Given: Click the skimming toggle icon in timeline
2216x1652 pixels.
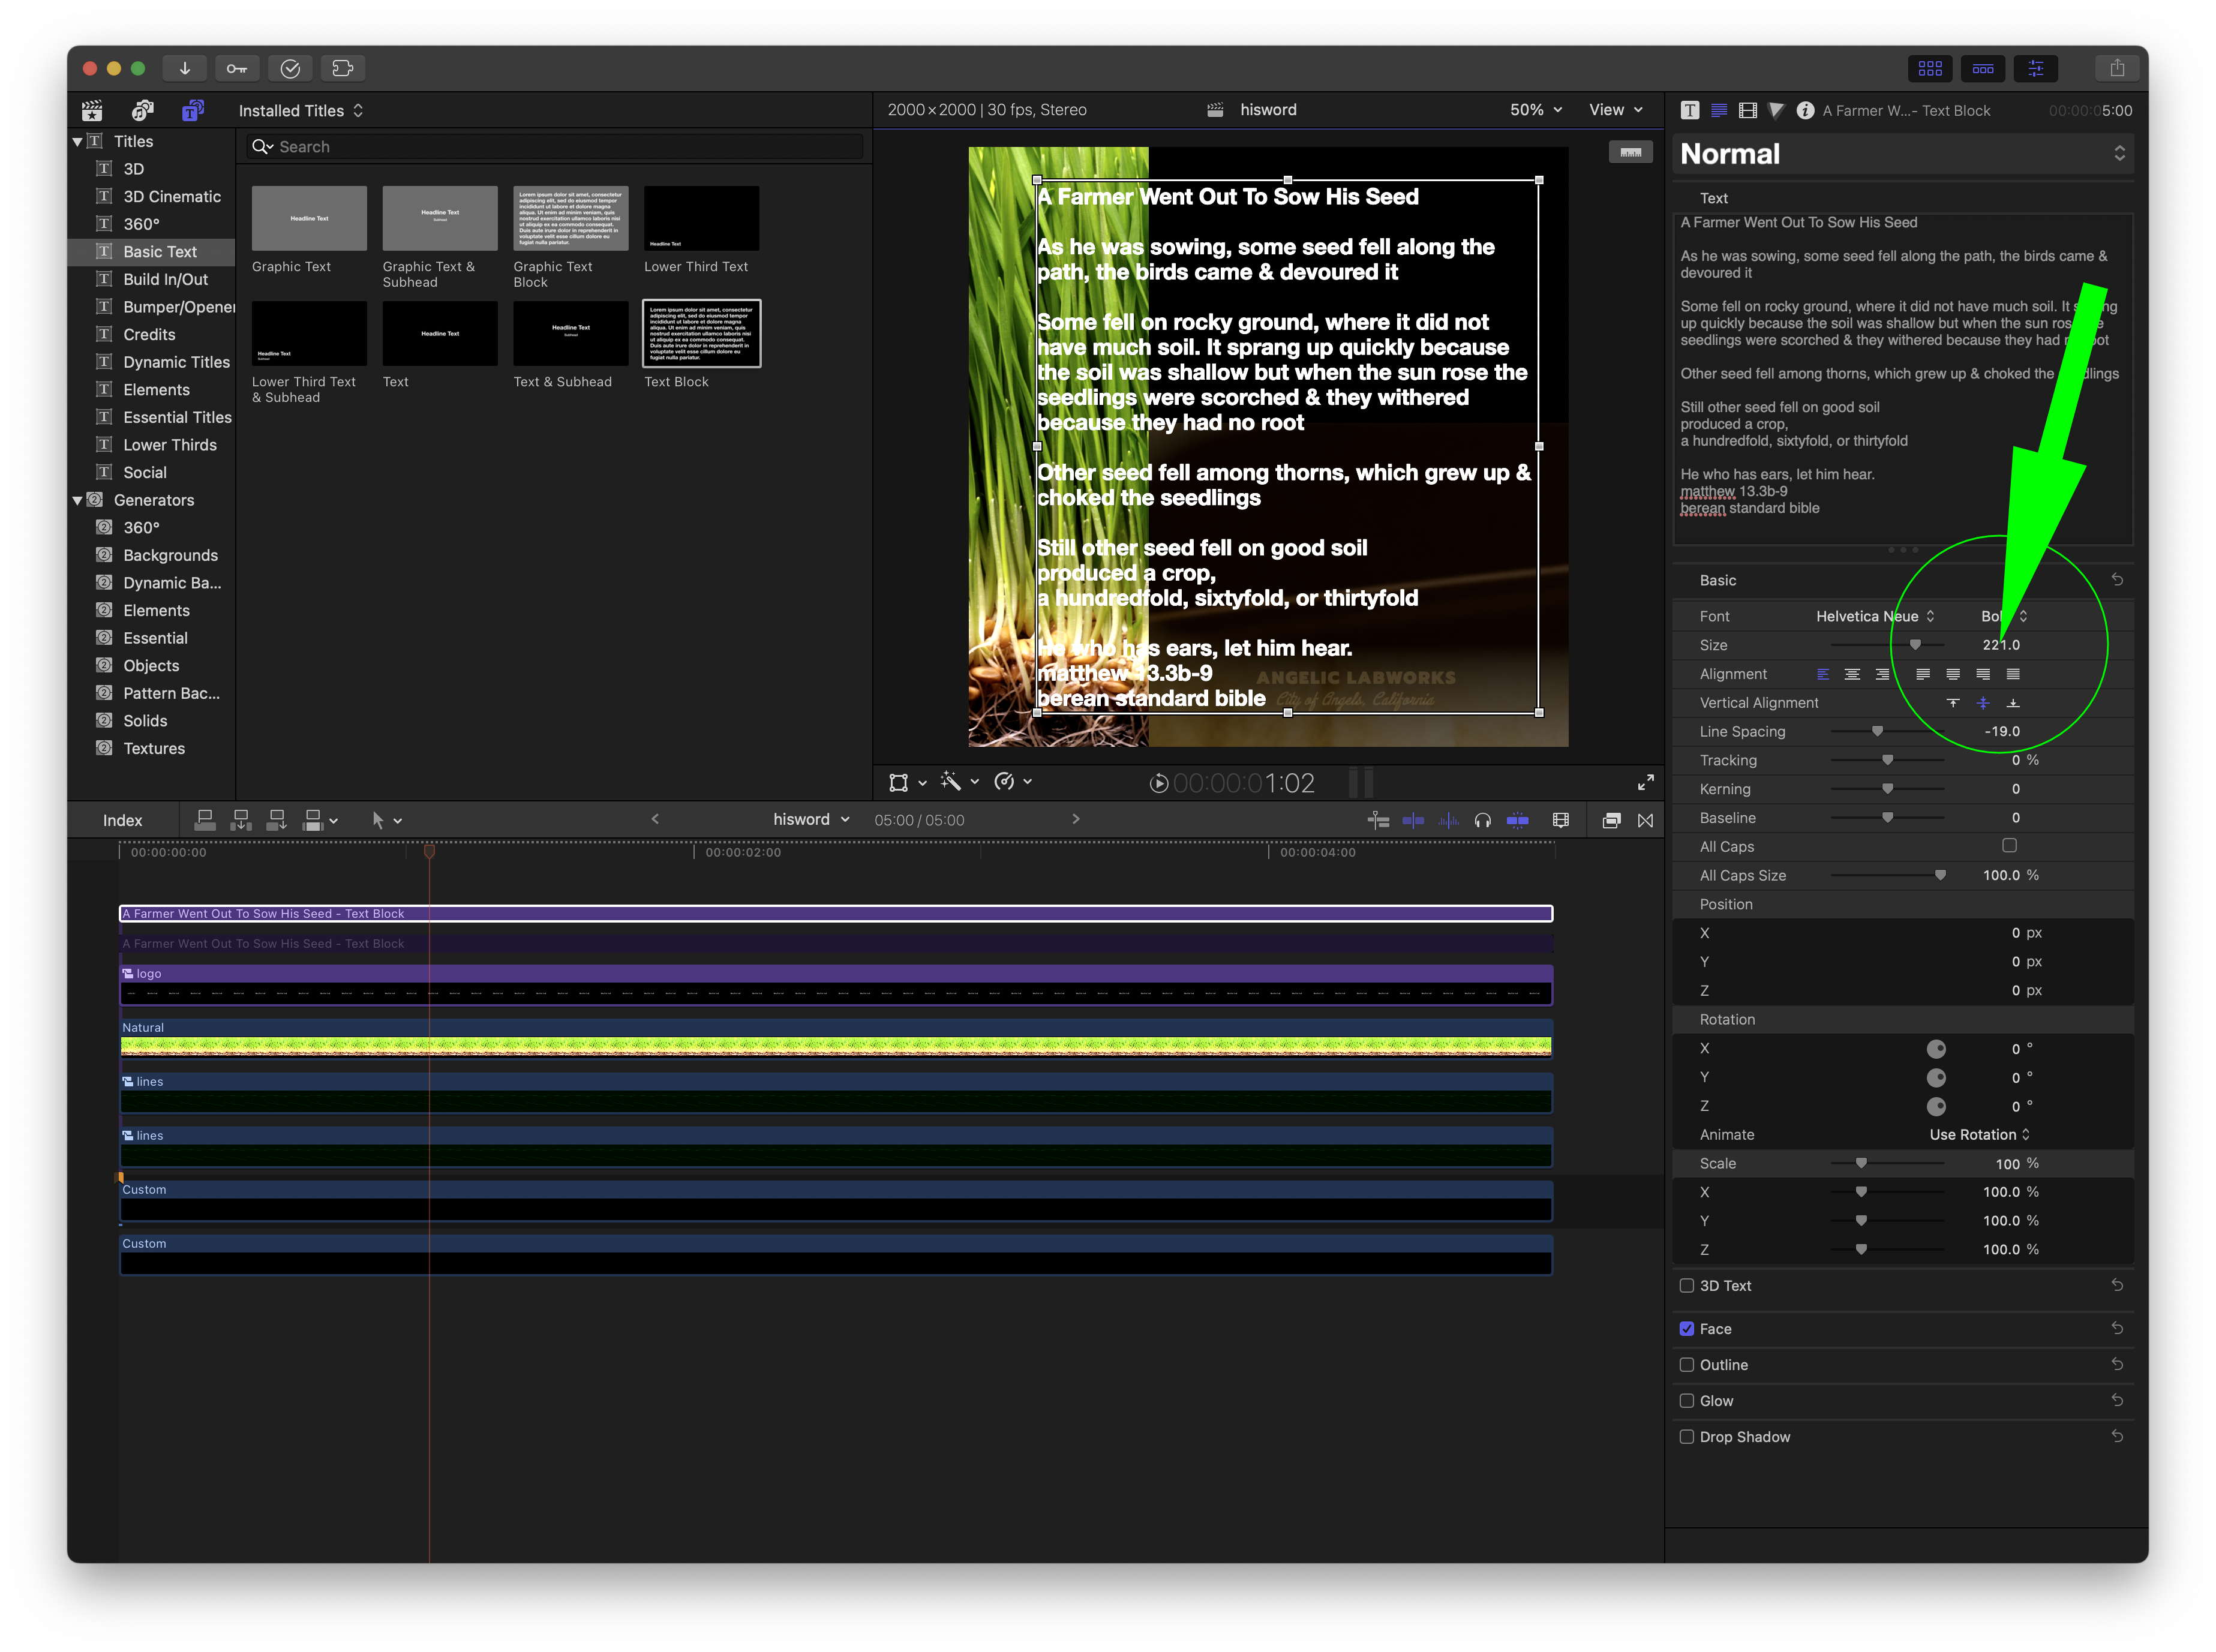Looking at the screenshot, I should 1413,820.
